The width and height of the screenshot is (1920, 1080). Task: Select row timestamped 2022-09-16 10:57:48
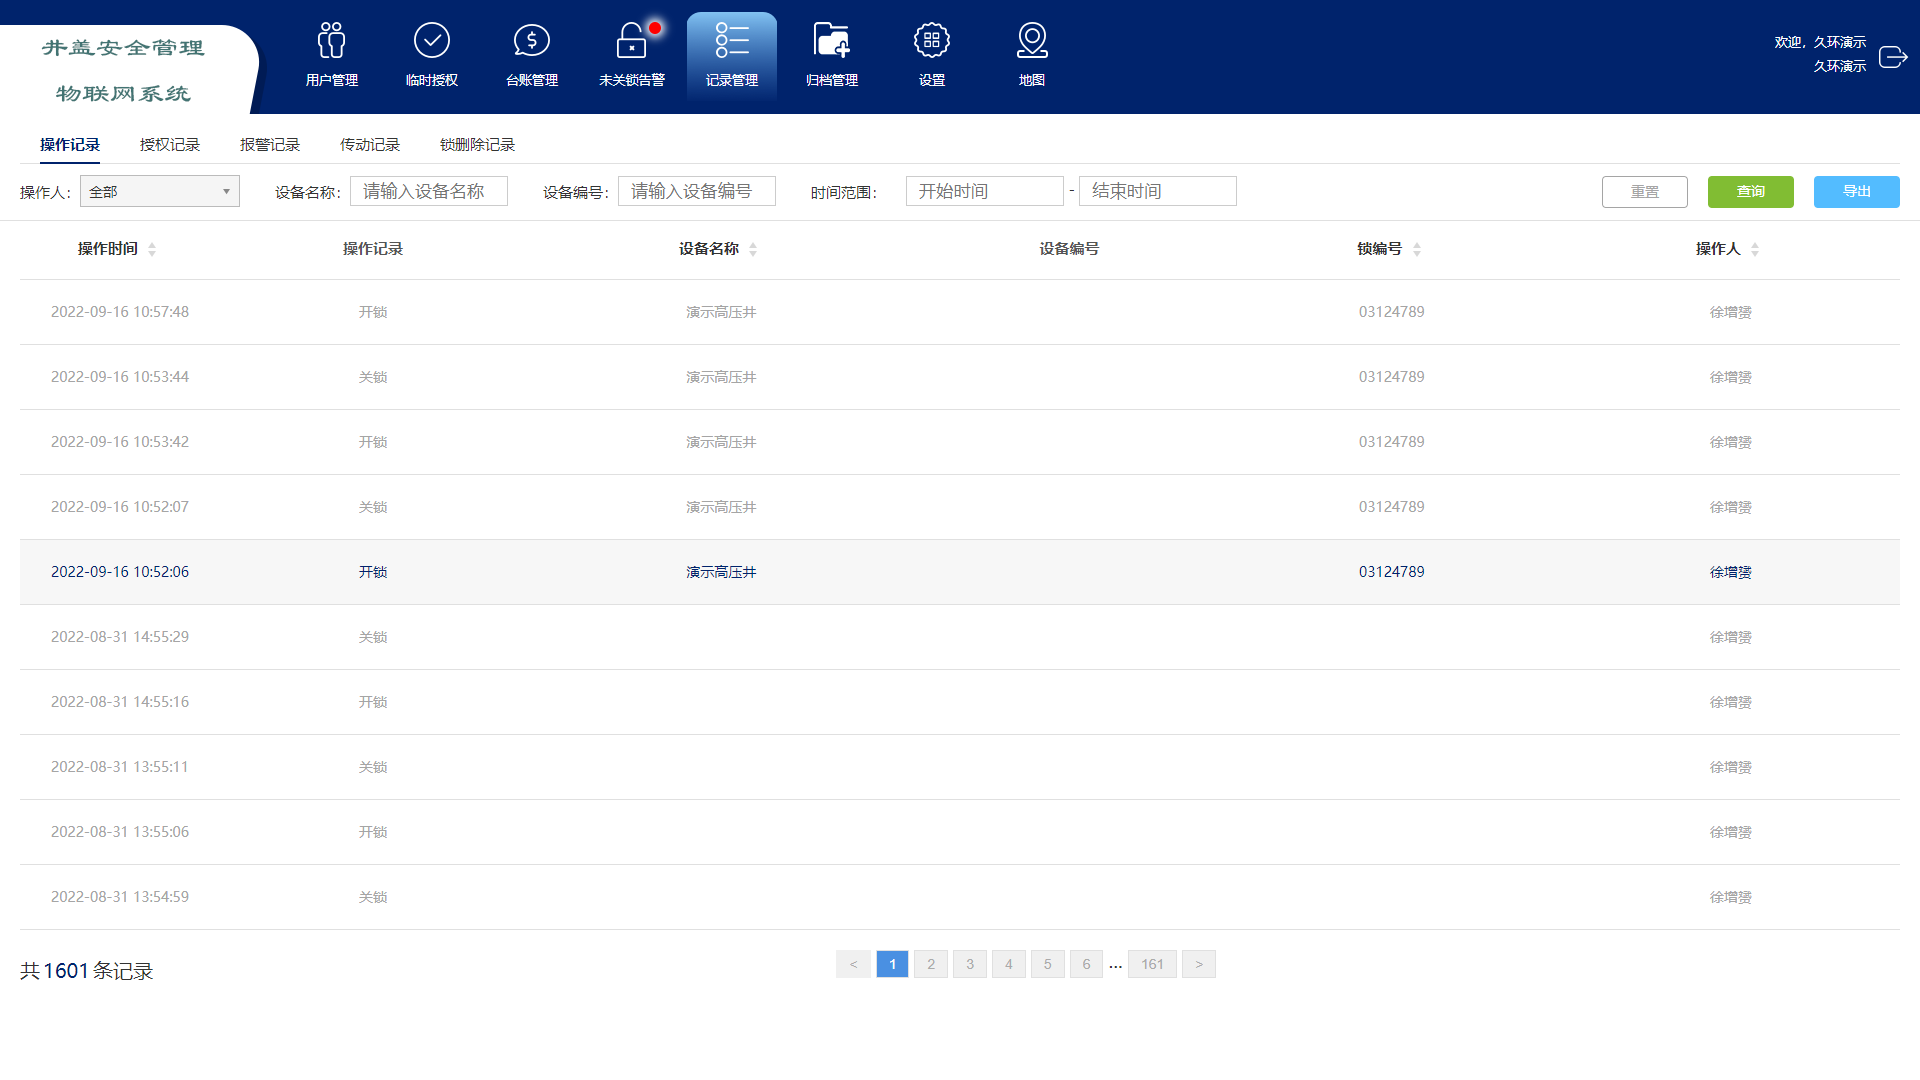(x=960, y=312)
